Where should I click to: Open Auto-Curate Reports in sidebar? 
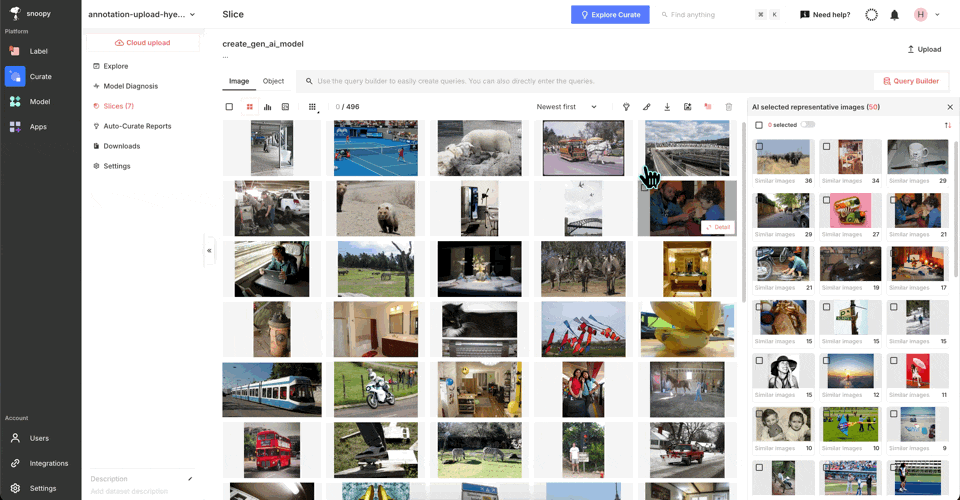[137, 126]
